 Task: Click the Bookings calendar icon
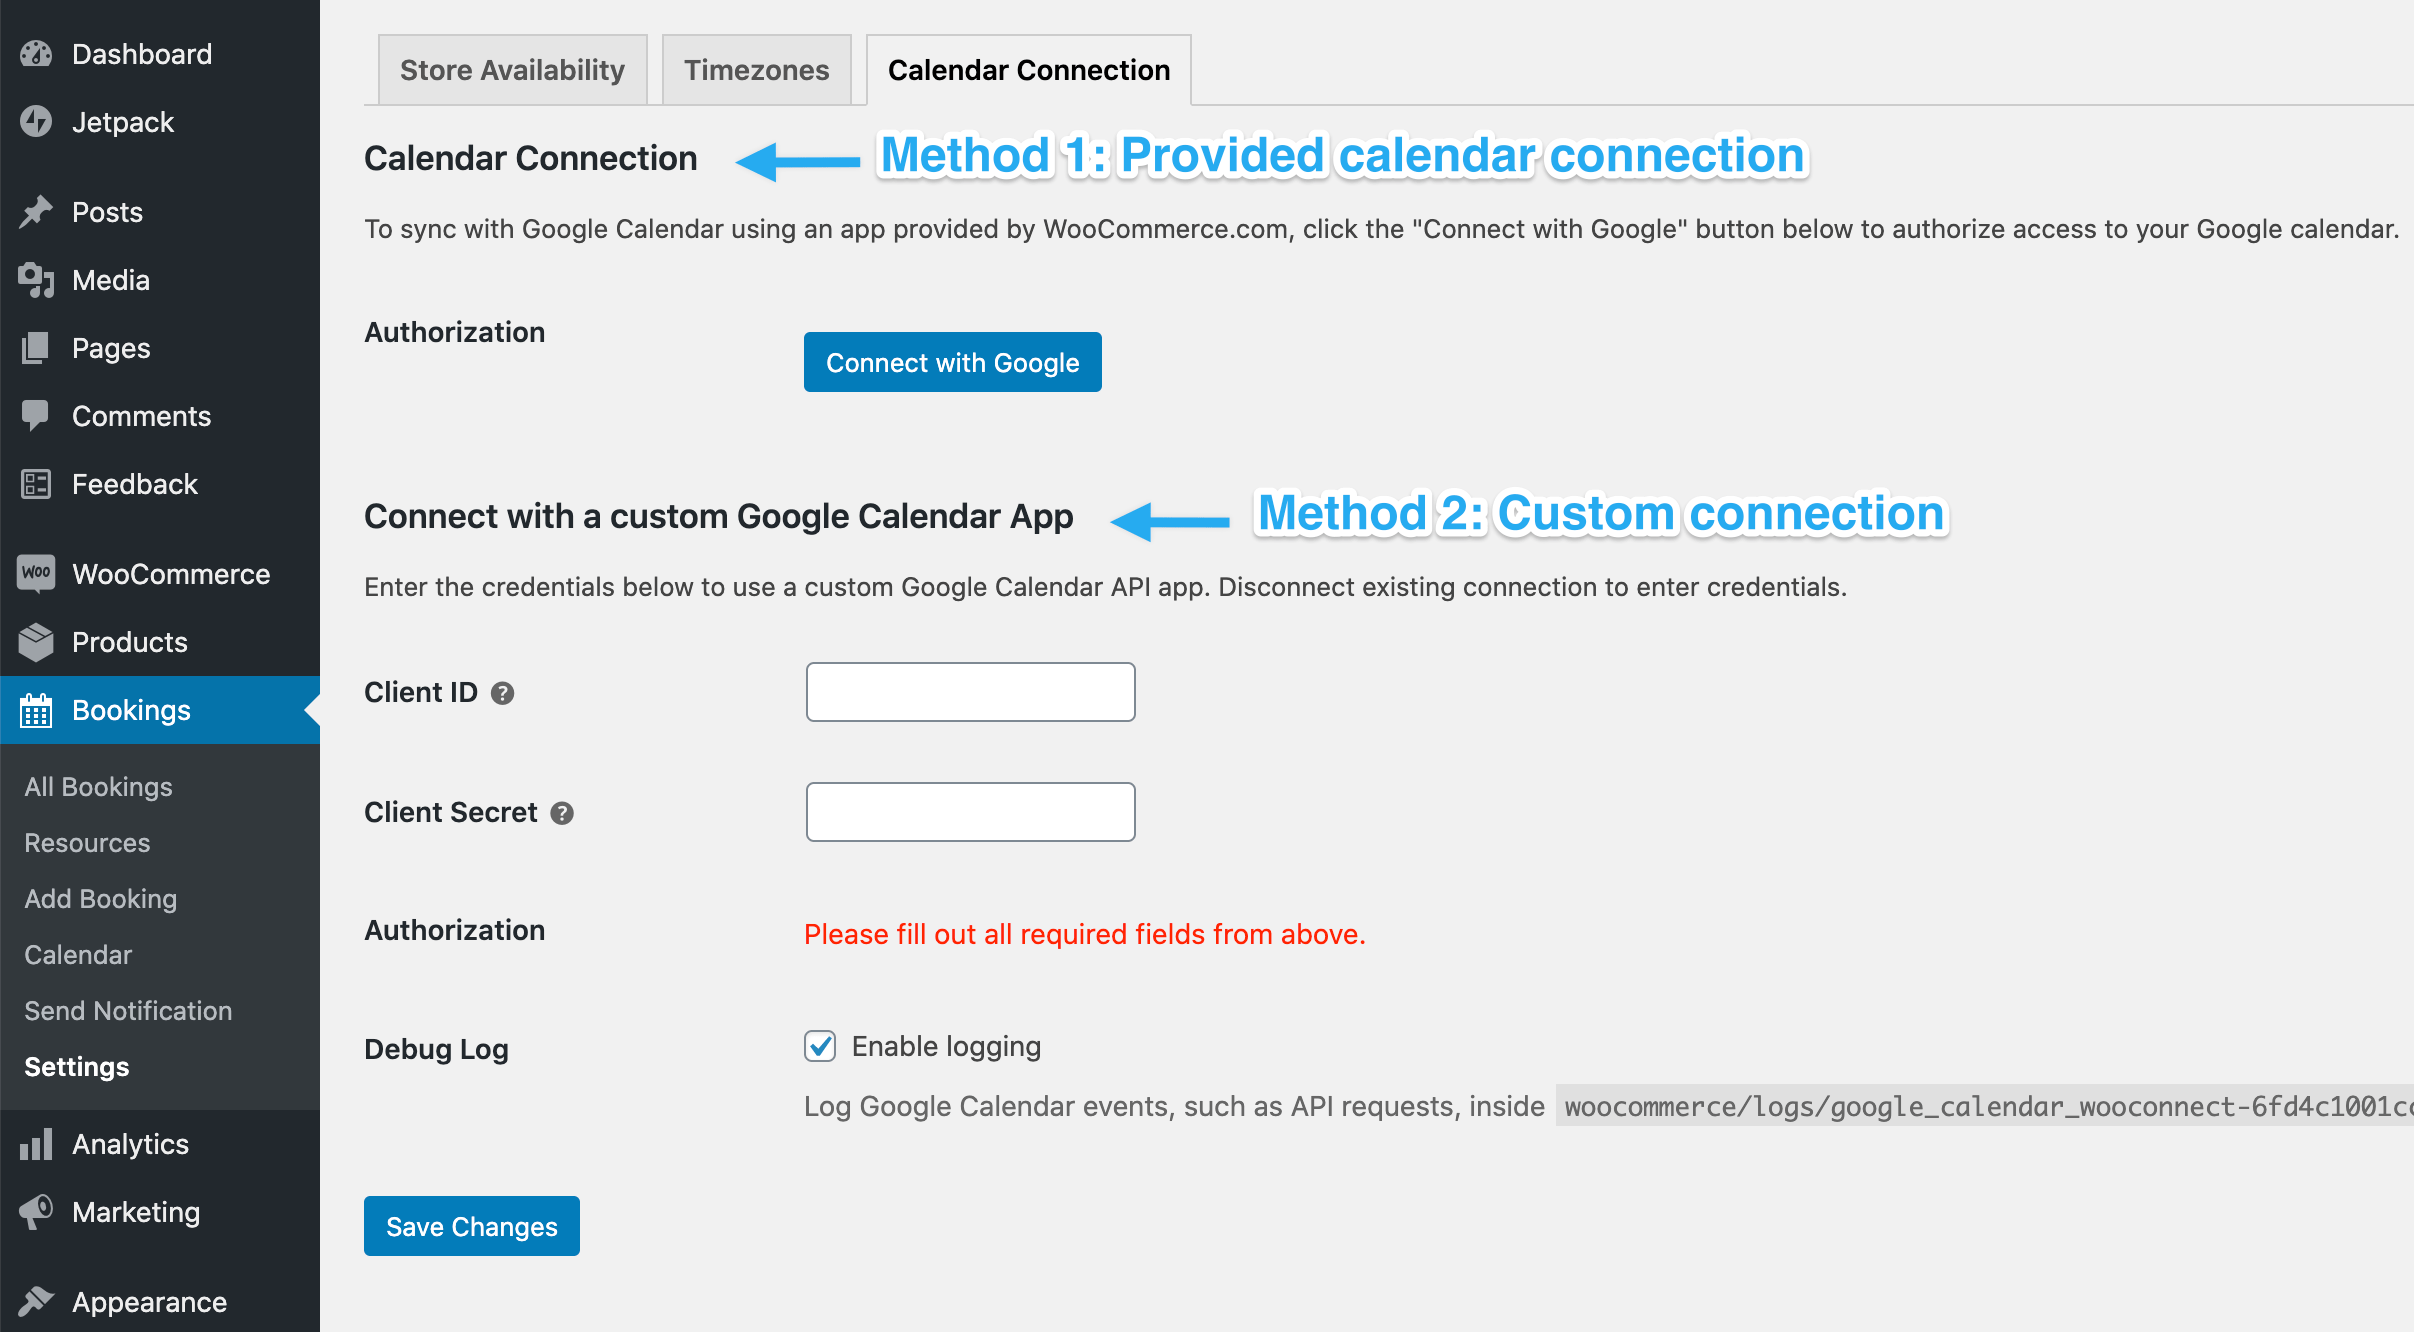36,710
